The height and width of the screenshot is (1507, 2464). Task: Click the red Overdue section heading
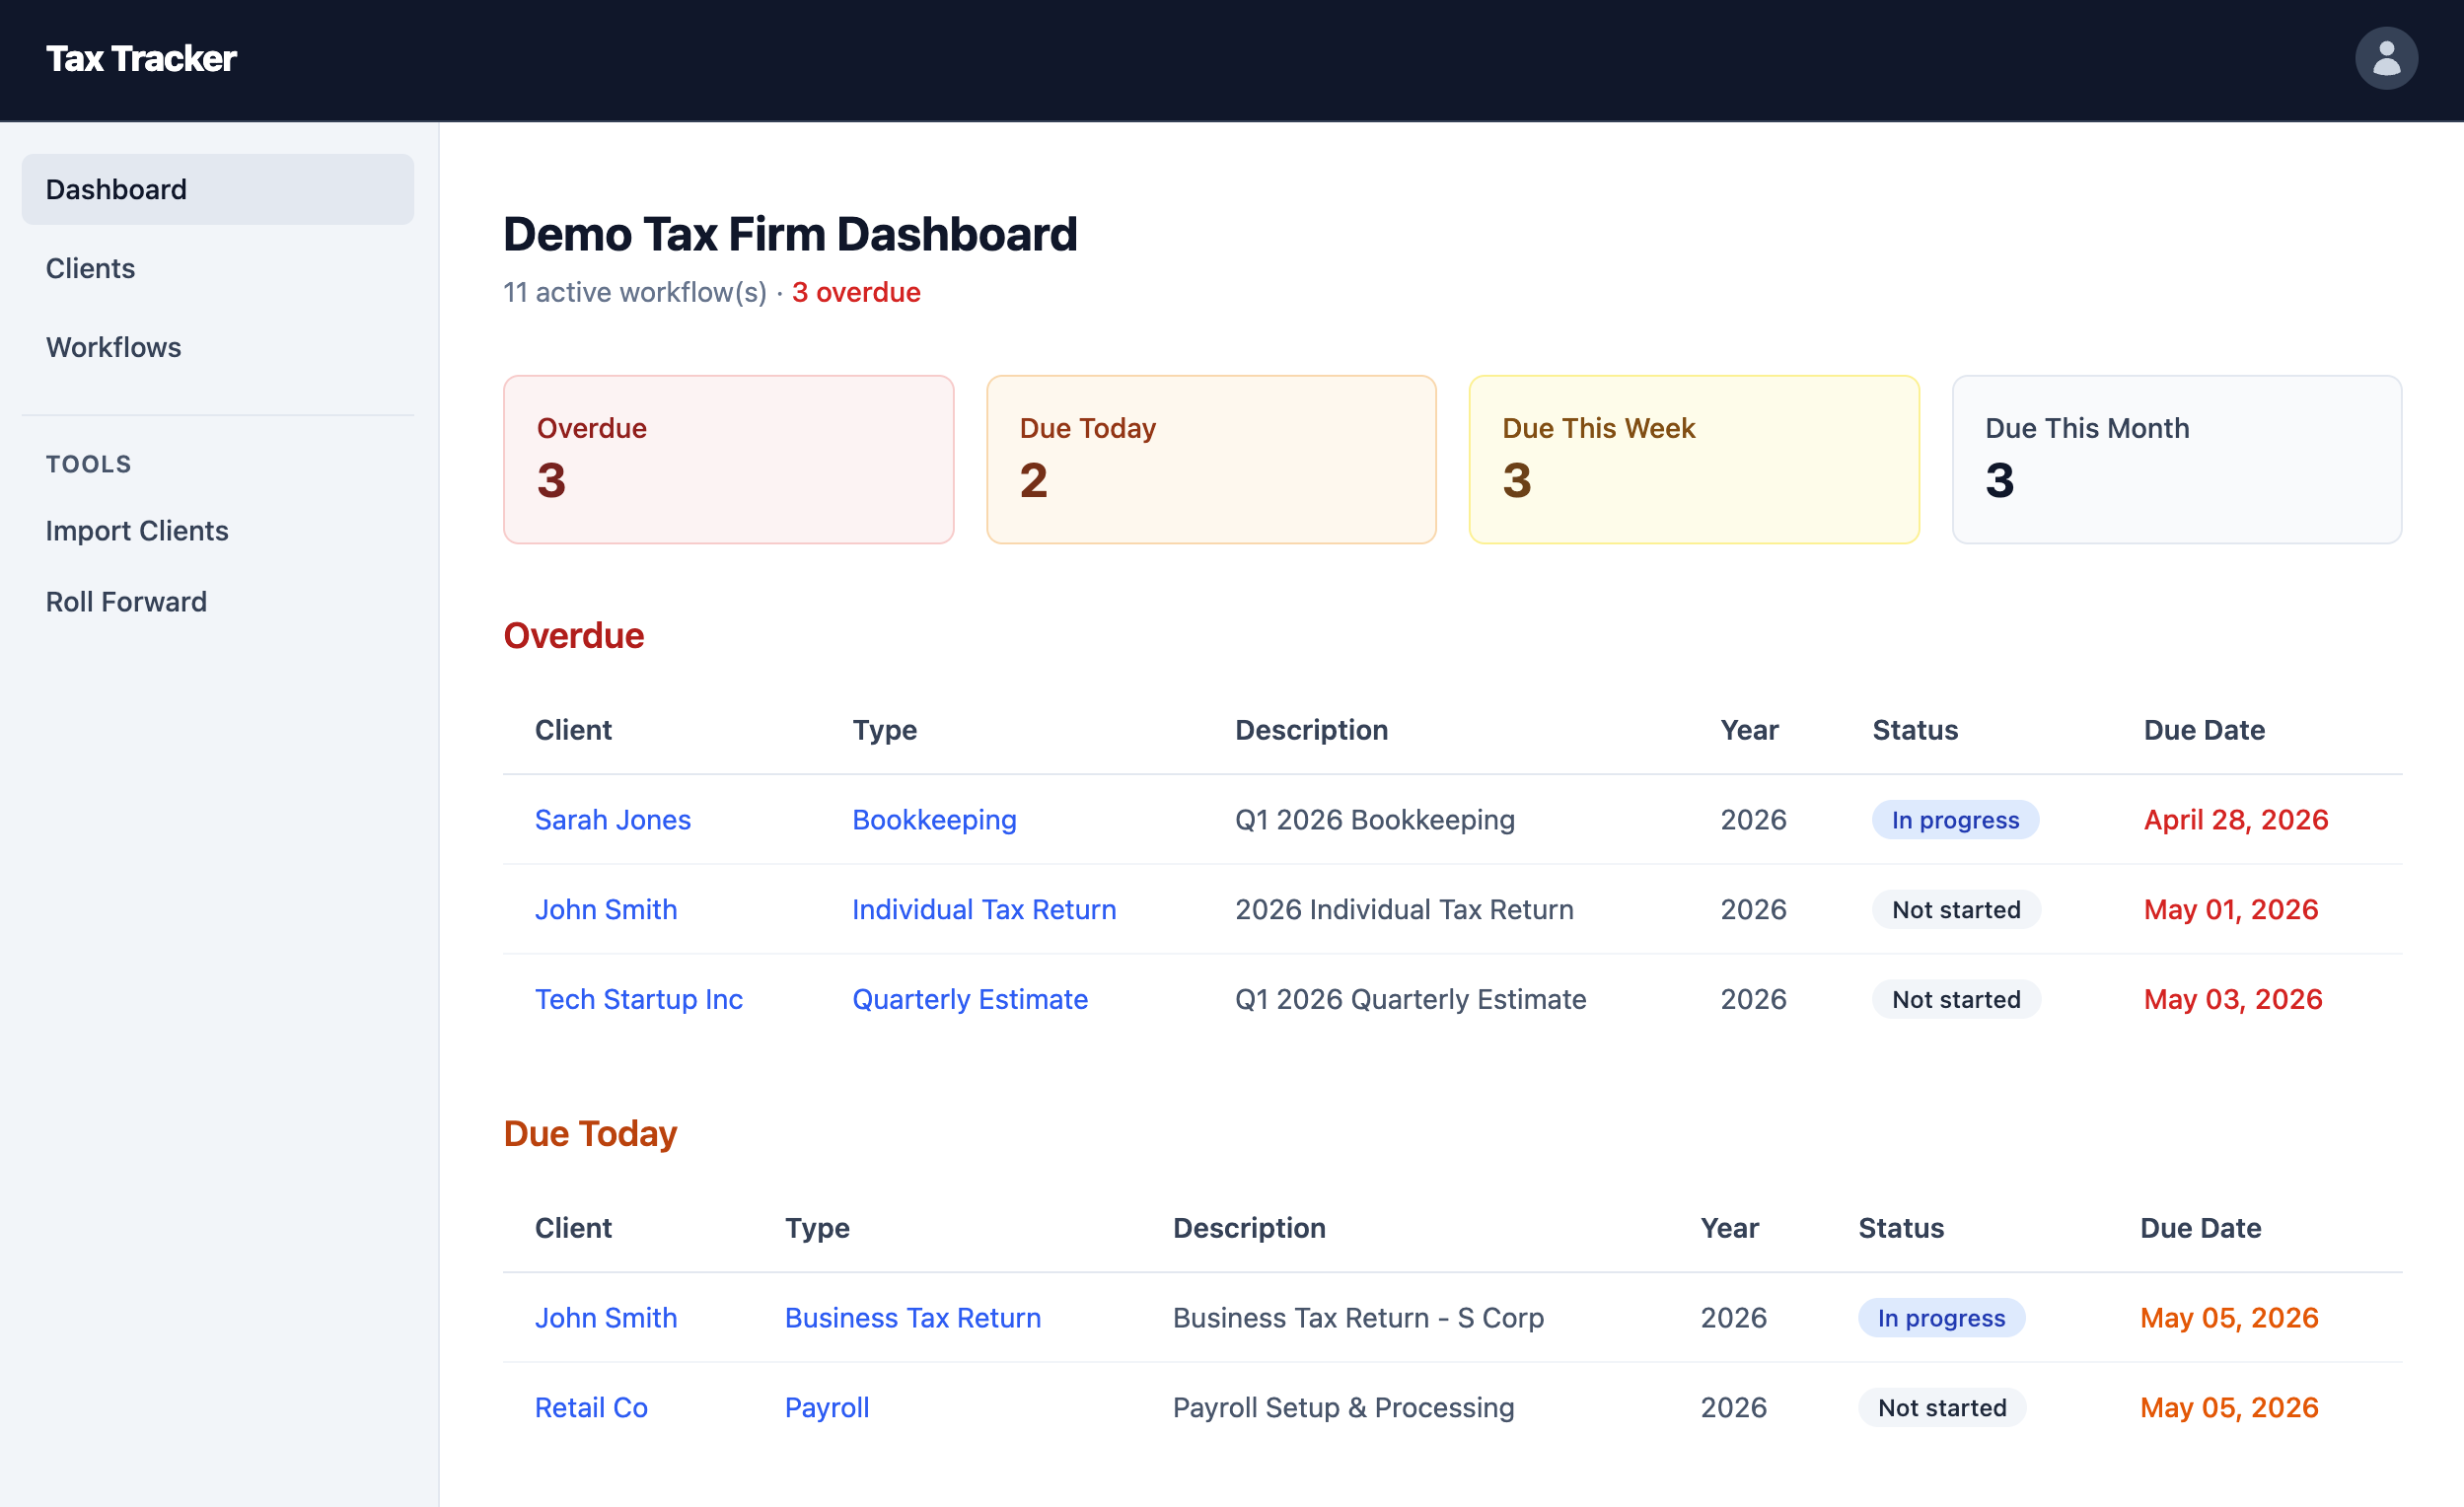[x=574, y=636]
